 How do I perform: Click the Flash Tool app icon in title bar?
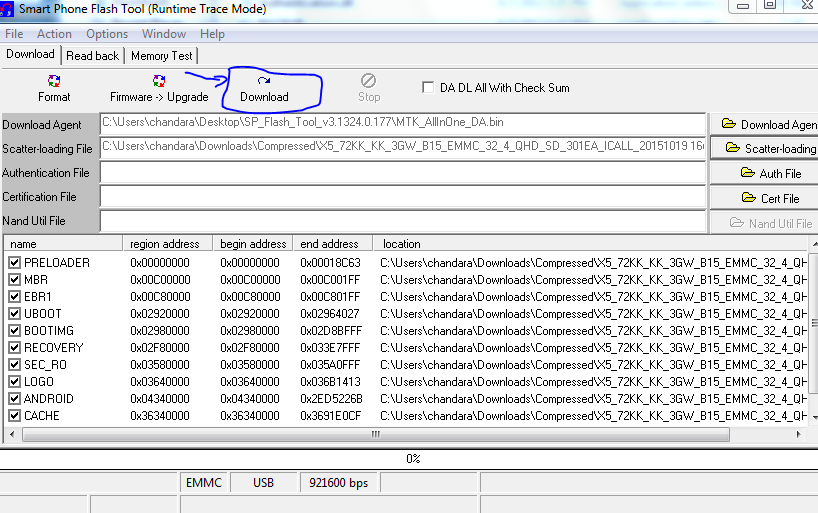tap(7, 9)
